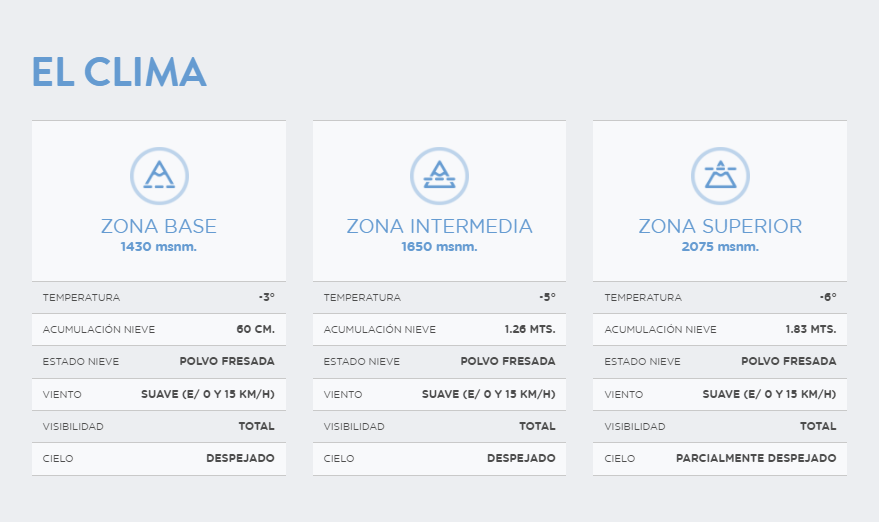Click the Zona Superior mountain icon
Screen dimensions: 879x522
click(x=720, y=176)
